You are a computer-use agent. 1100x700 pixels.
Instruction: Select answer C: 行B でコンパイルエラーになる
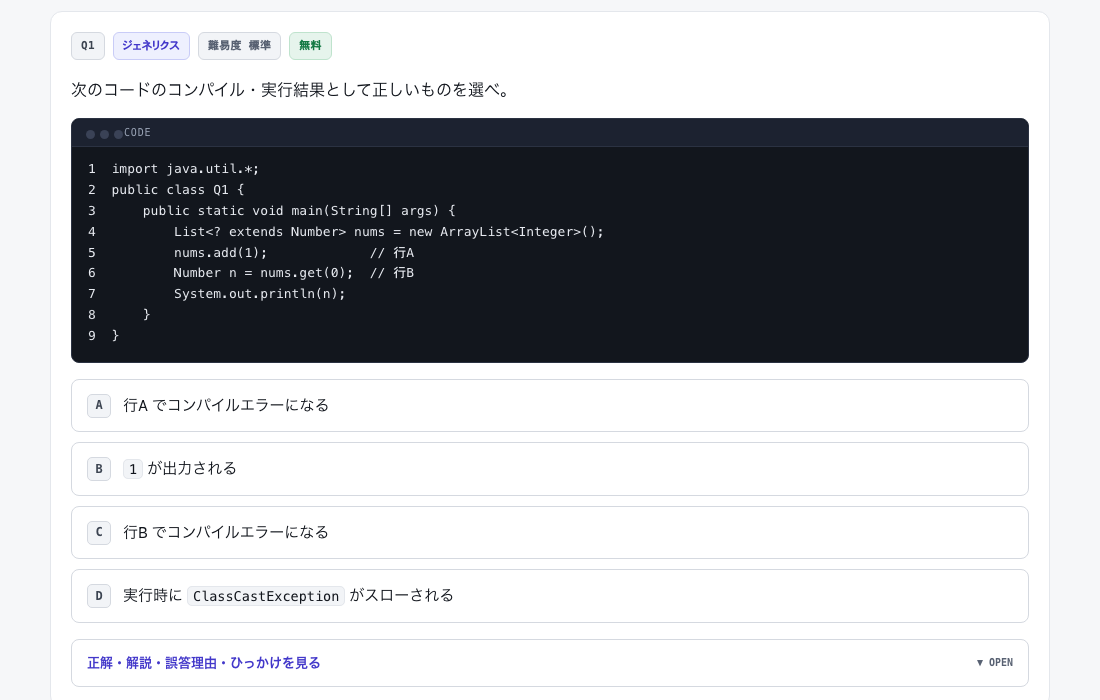click(549, 532)
